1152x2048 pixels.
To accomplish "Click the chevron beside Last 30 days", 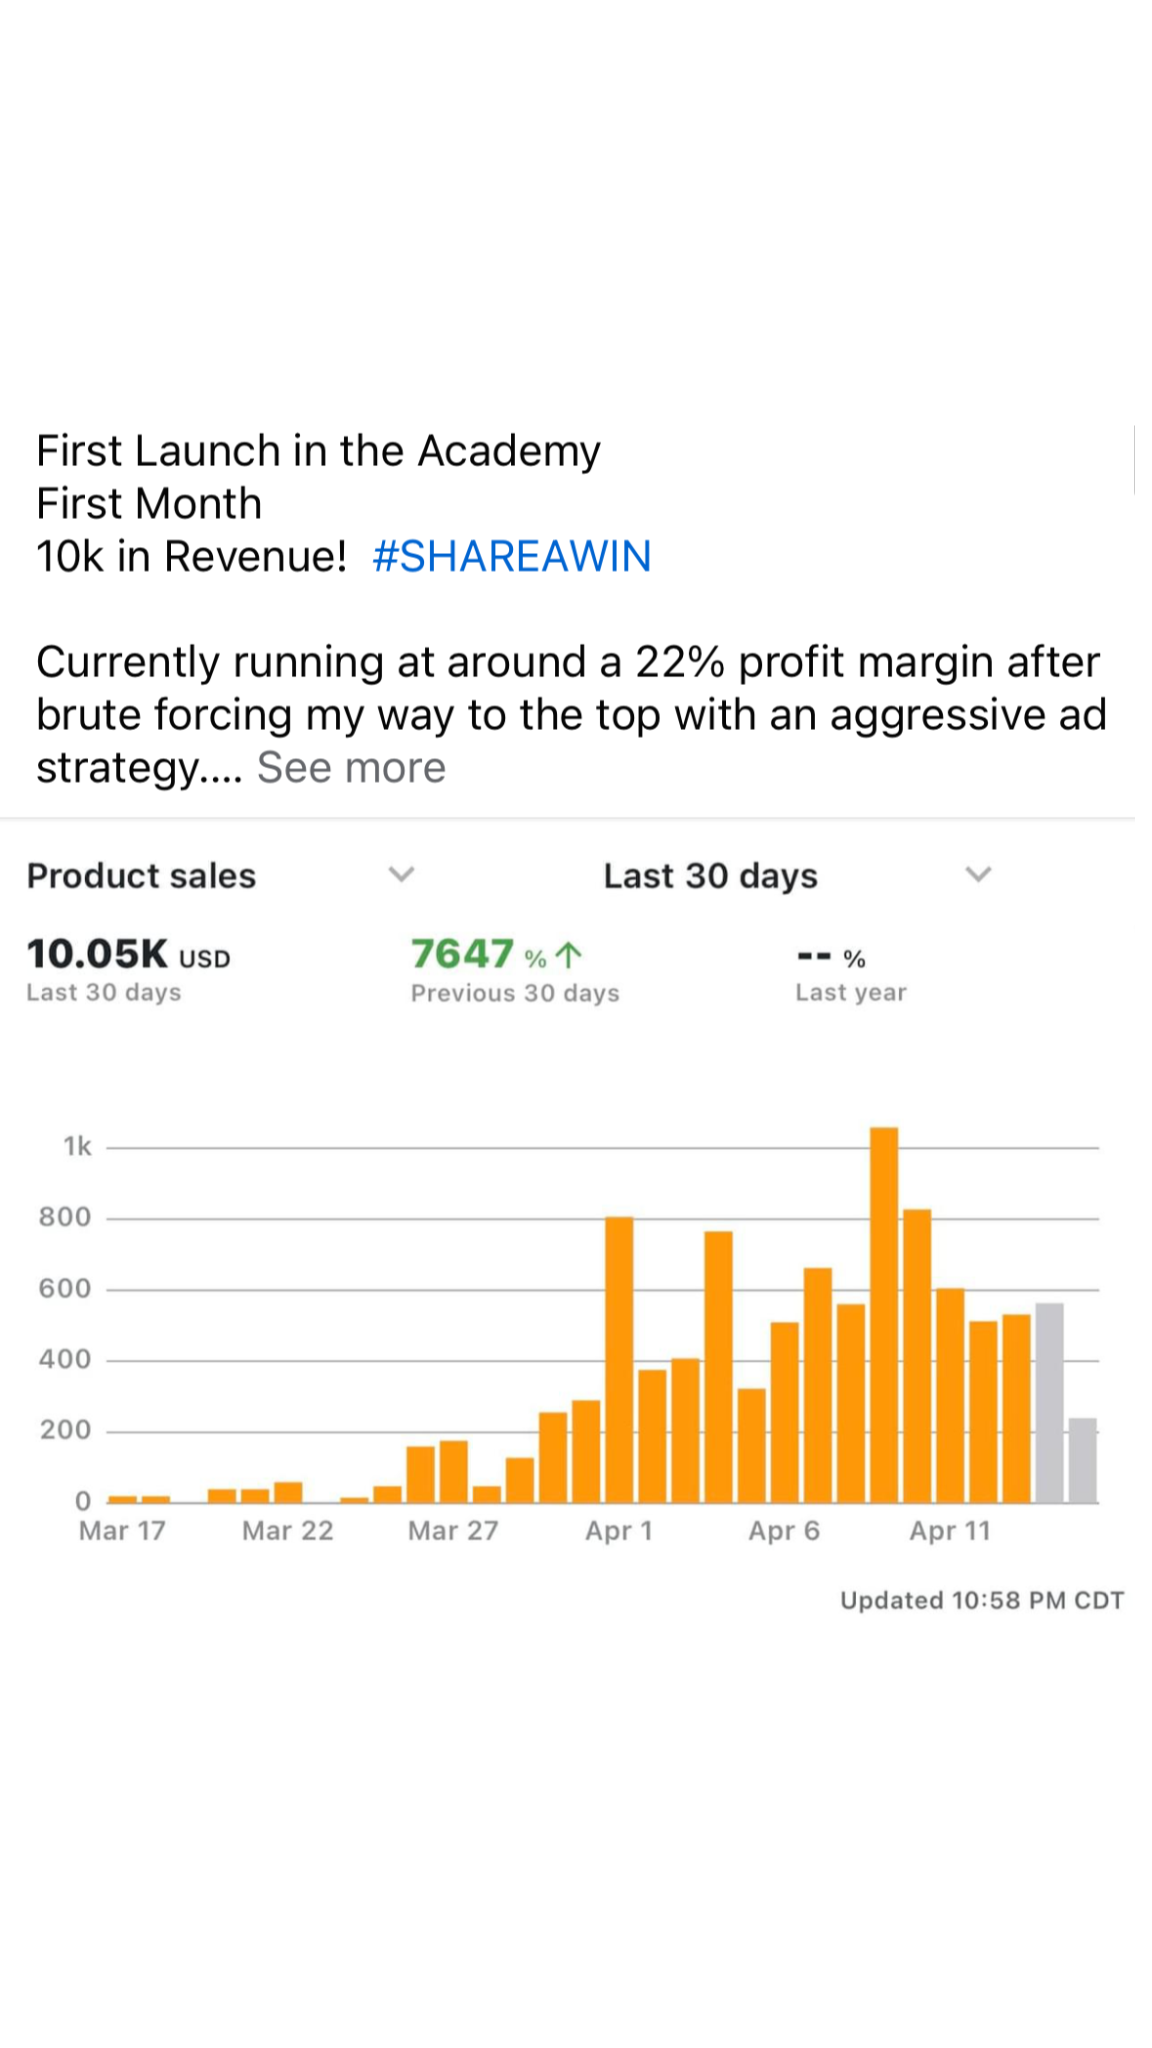I will pos(977,875).
